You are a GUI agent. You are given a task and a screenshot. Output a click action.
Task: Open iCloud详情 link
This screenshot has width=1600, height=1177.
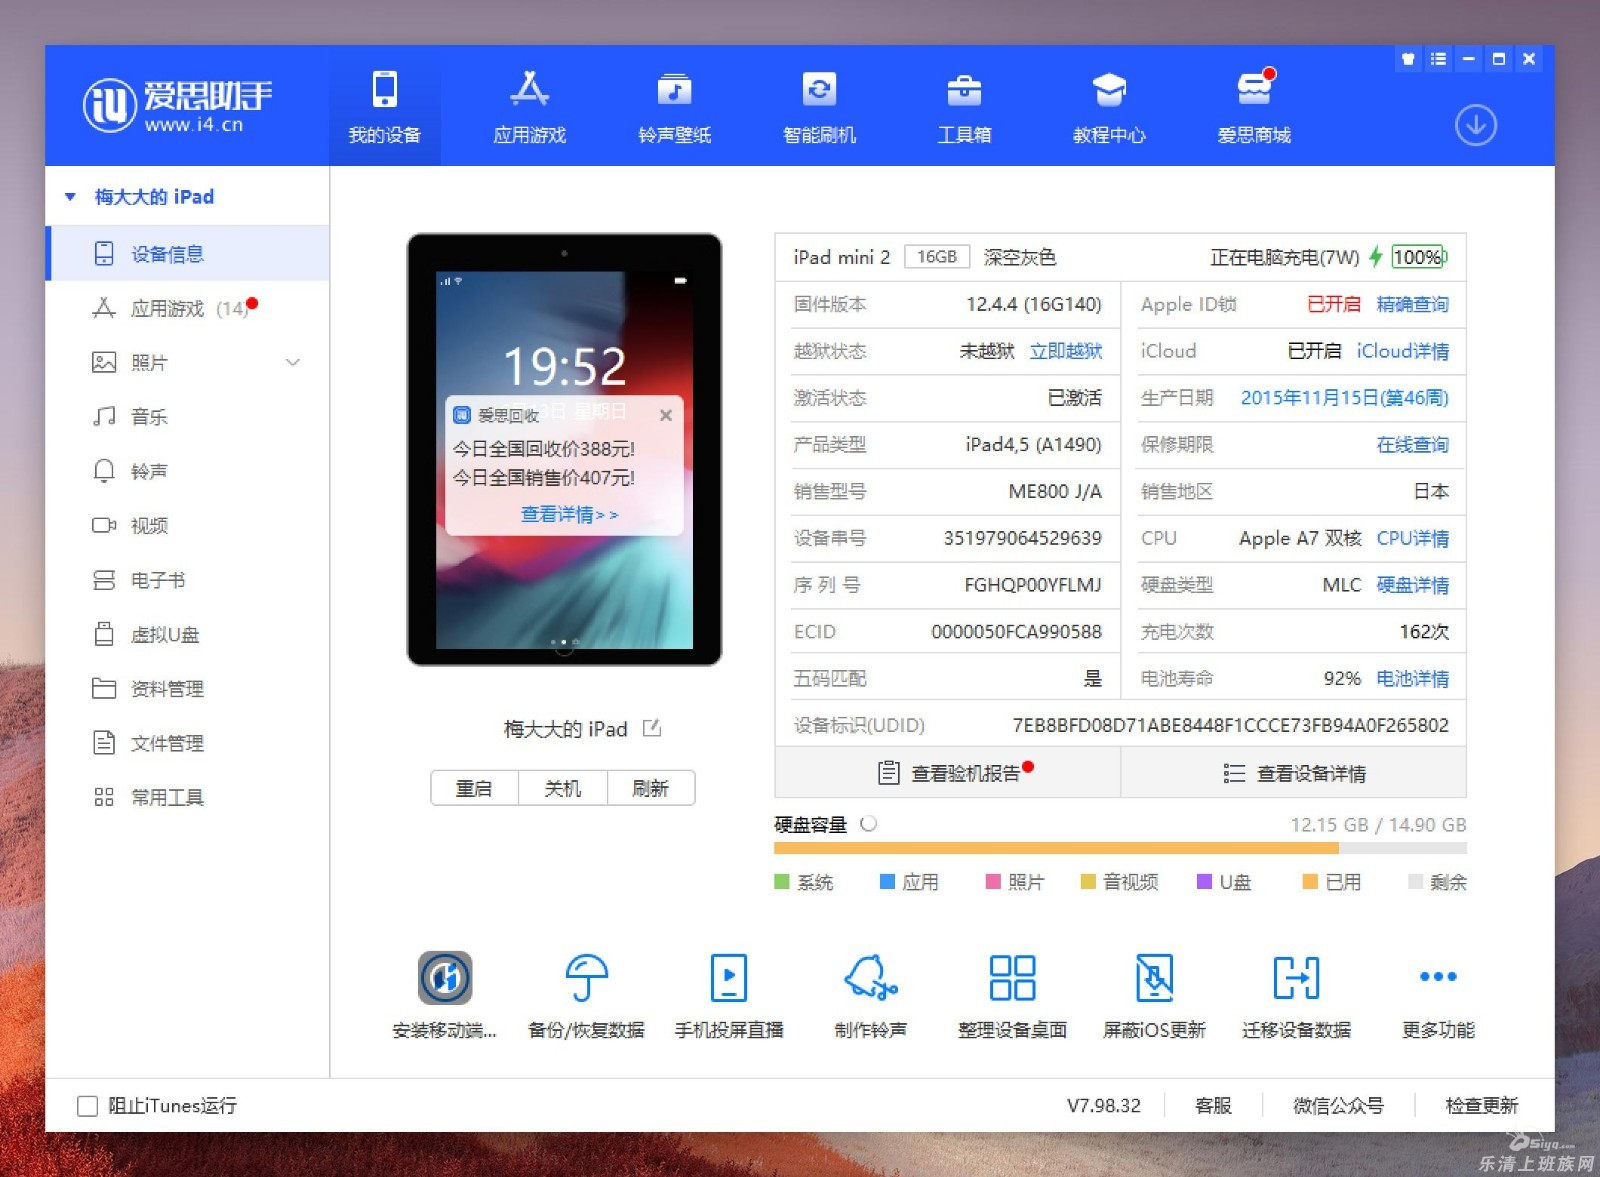[1402, 351]
